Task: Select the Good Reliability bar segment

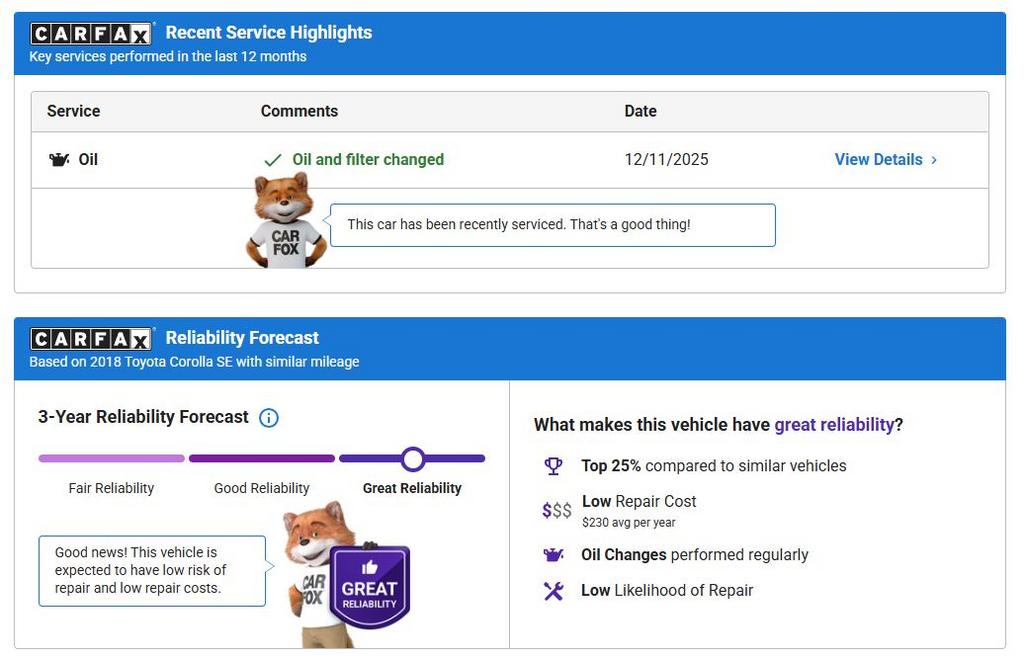Action: tap(261, 459)
